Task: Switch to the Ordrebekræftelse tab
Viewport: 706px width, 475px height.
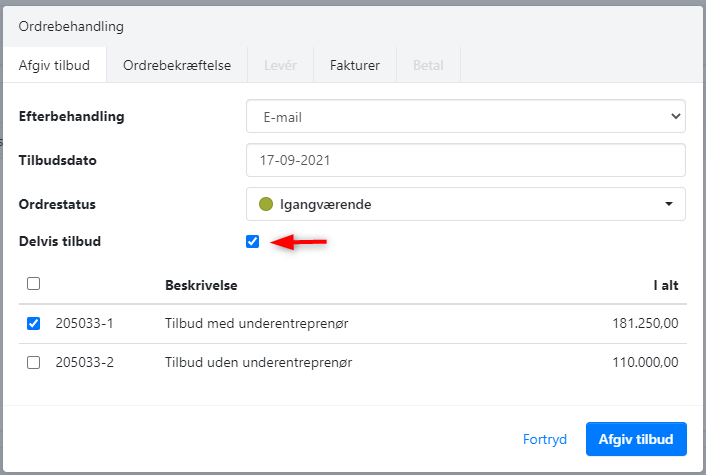Action: 177,66
